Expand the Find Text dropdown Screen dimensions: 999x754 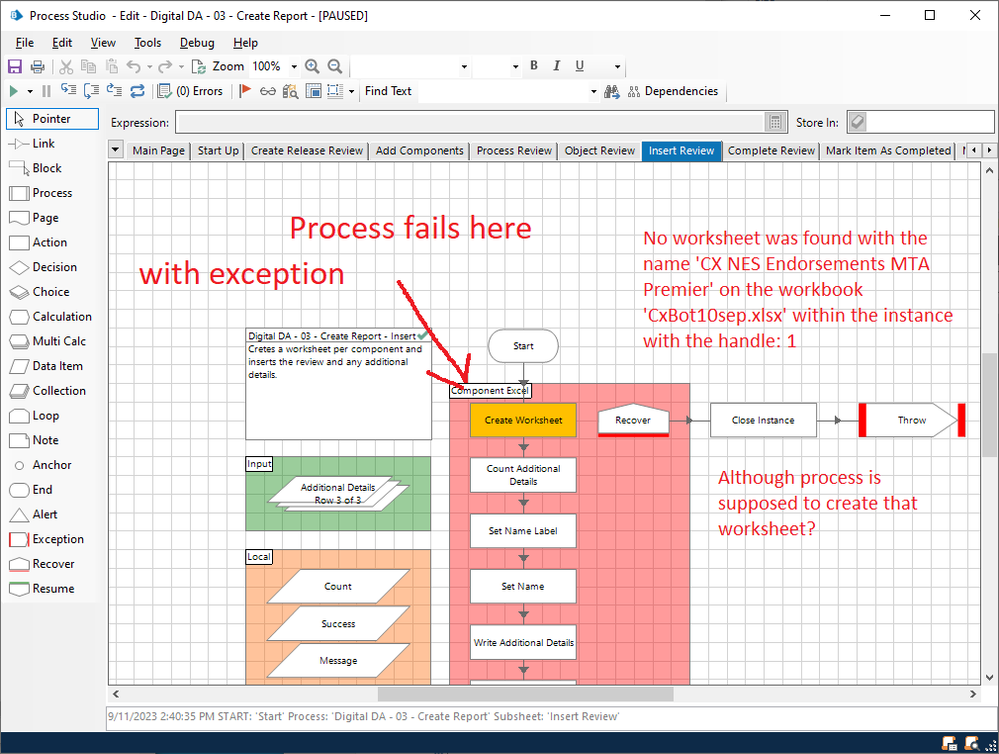coord(594,92)
